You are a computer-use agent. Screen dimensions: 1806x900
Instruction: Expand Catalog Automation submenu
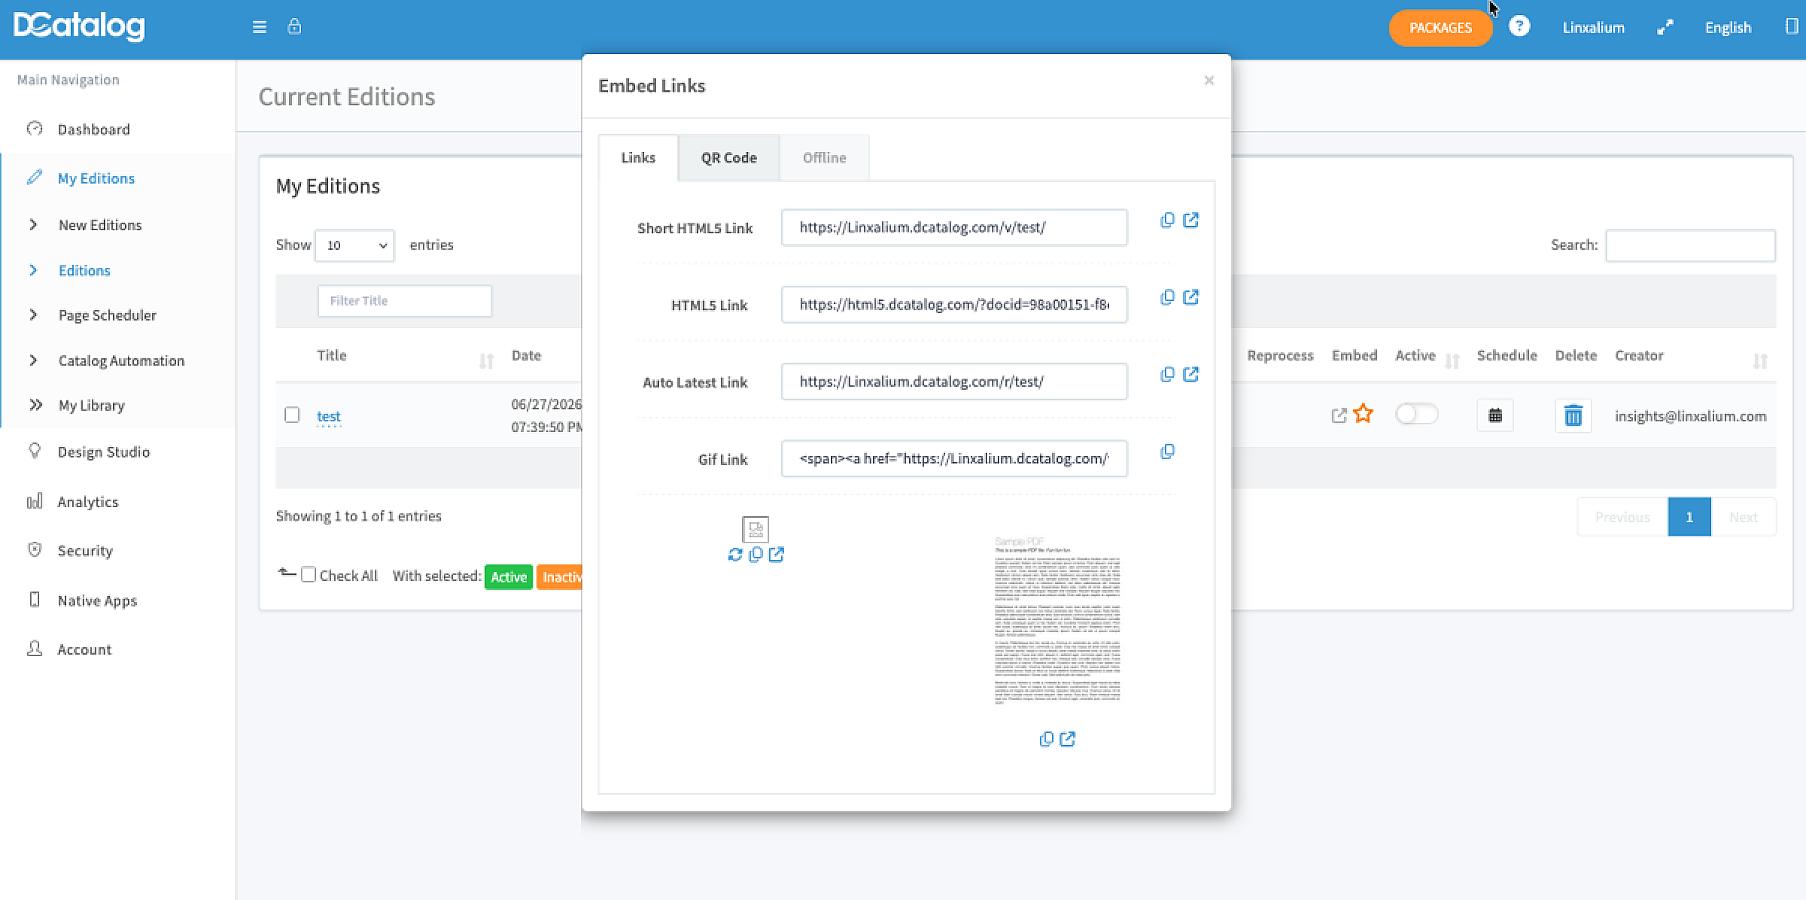click(121, 361)
